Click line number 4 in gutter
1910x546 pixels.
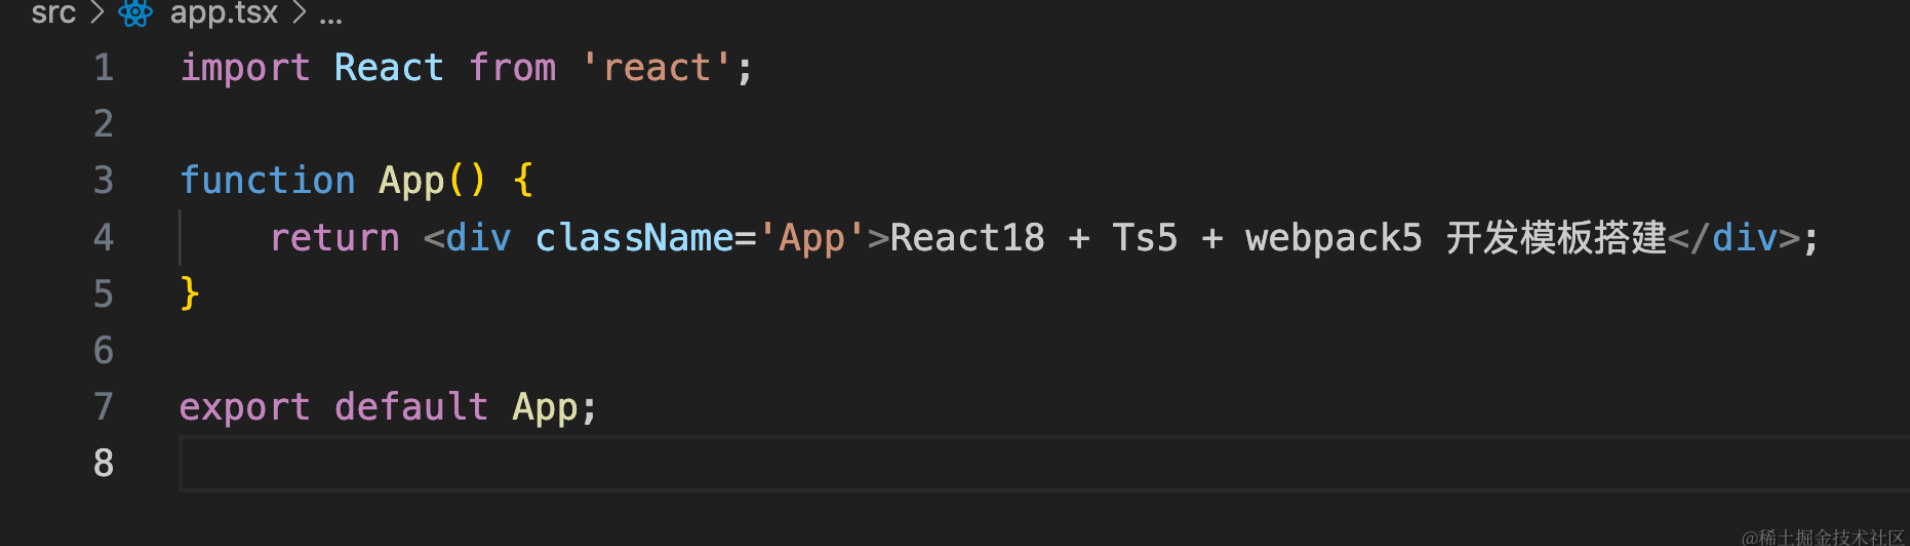click(x=104, y=237)
